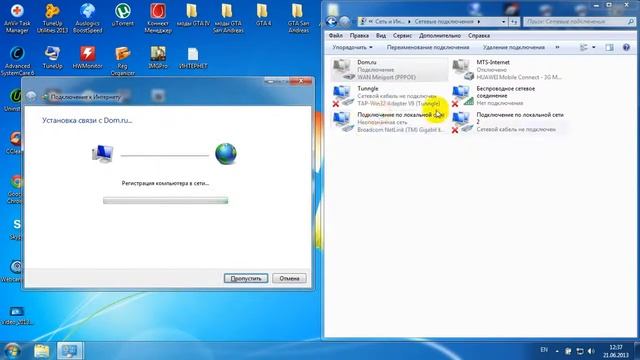Open the моды GTA San Andreas folder
This screenshot has width=640, height=360.
pyautogui.click(x=228, y=19)
